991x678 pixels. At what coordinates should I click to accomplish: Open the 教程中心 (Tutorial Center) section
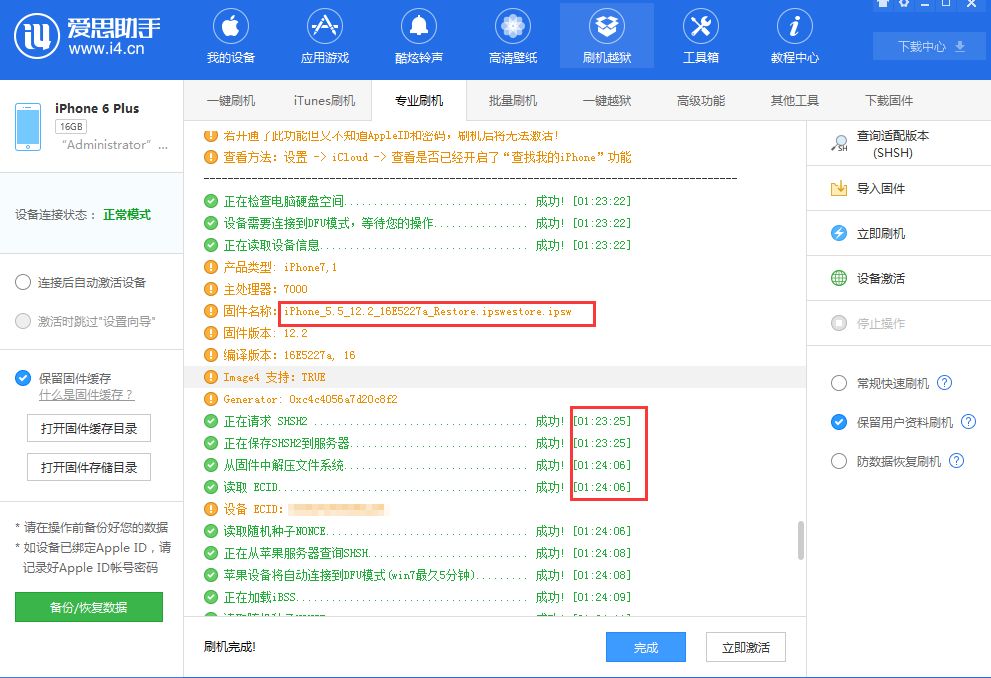[794, 35]
